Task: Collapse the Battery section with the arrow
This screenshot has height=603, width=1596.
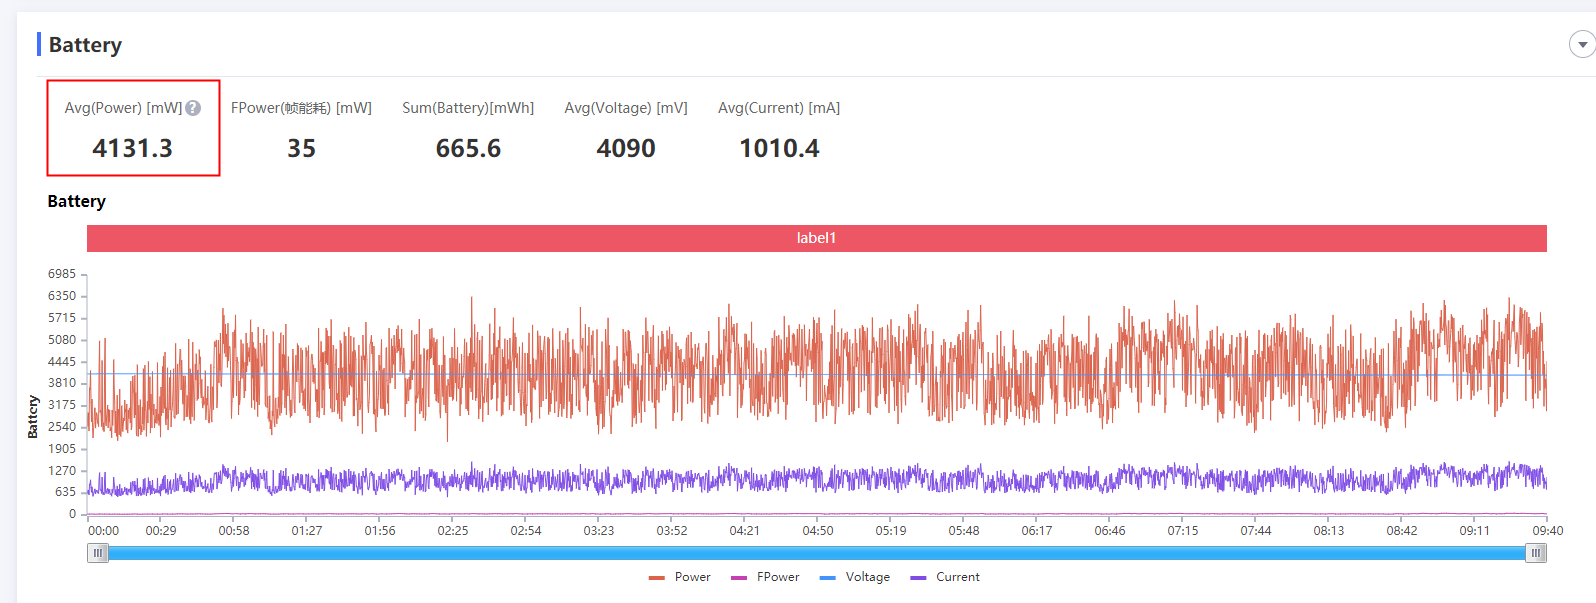Action: (1582, 45)
